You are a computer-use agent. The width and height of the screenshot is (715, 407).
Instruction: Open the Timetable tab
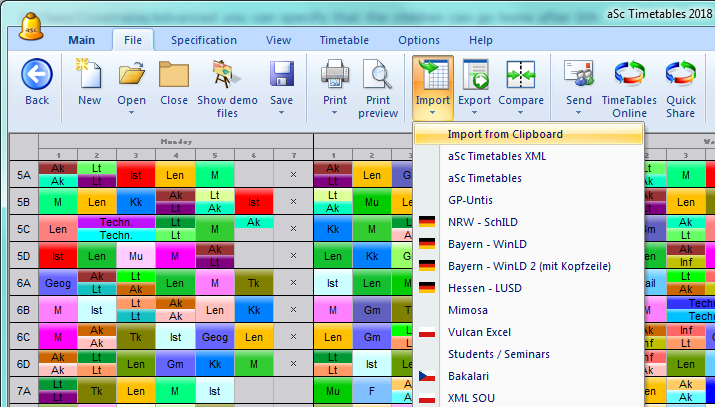[344, 40]
